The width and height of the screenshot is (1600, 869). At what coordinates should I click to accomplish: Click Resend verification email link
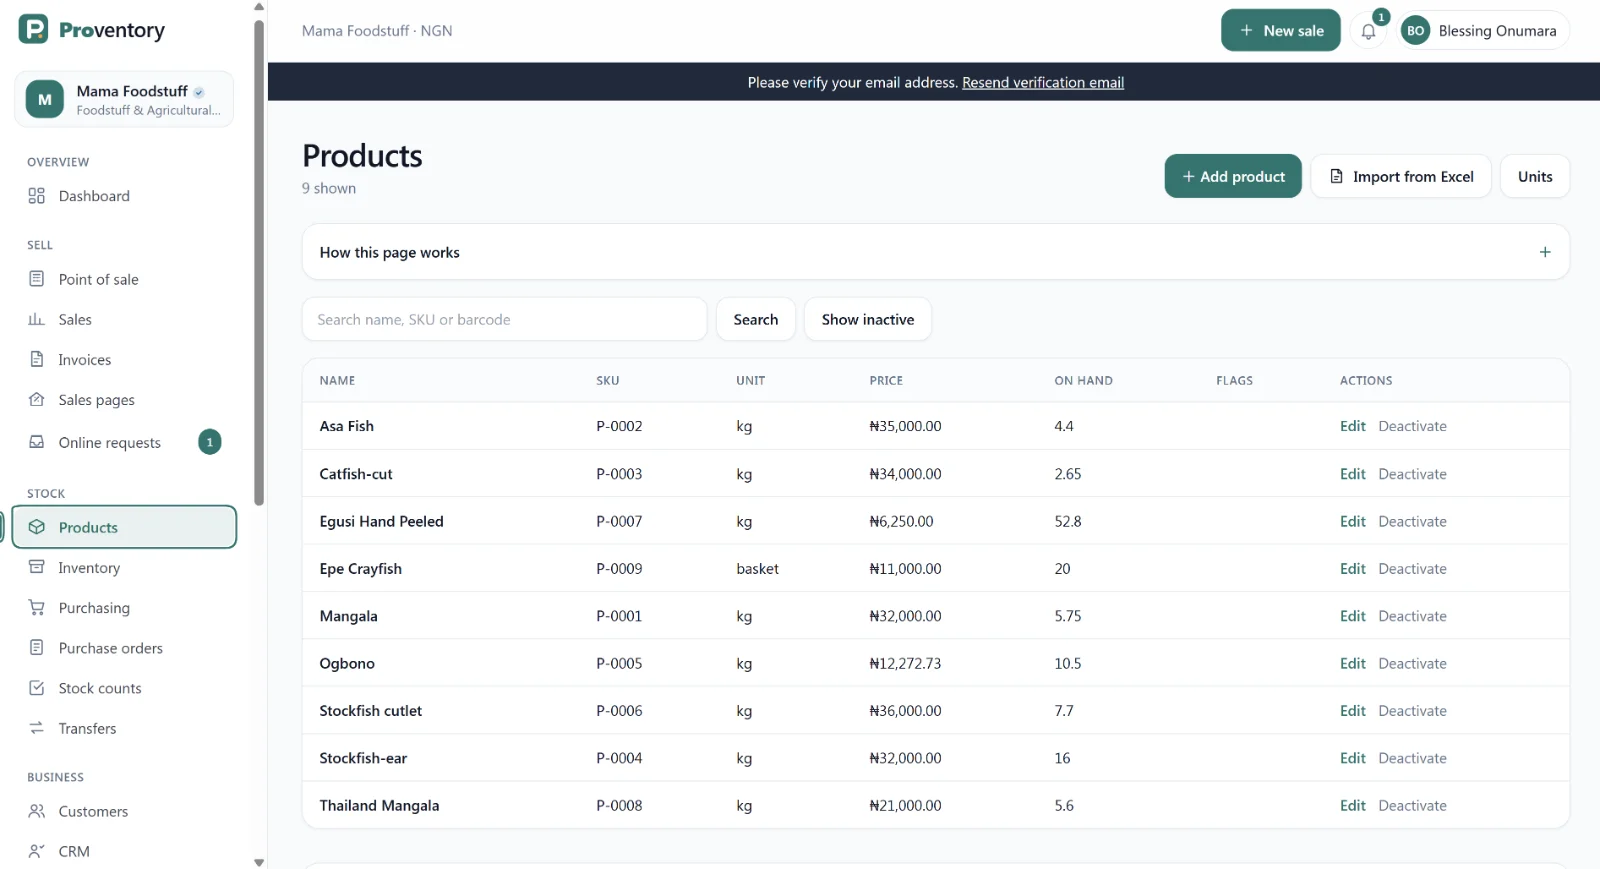(1043, 82)
